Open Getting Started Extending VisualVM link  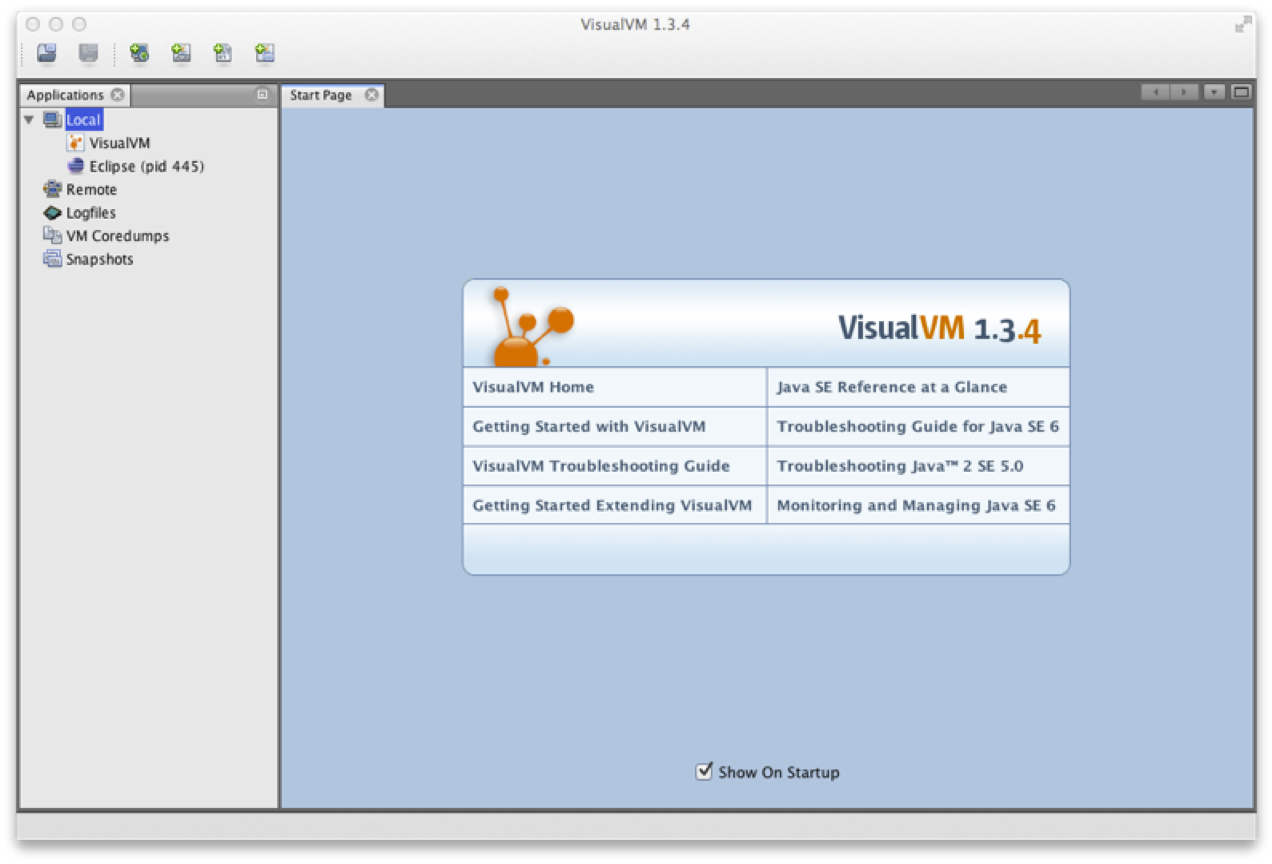point(612,505)
